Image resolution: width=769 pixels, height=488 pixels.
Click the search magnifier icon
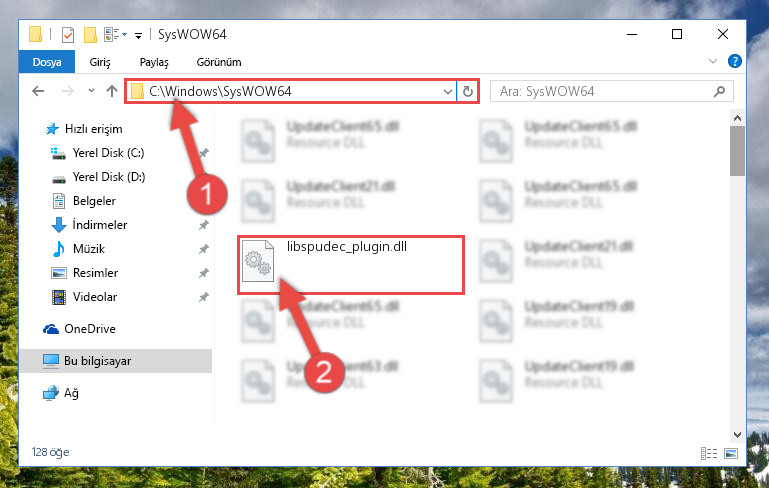(x=719, y=91)
